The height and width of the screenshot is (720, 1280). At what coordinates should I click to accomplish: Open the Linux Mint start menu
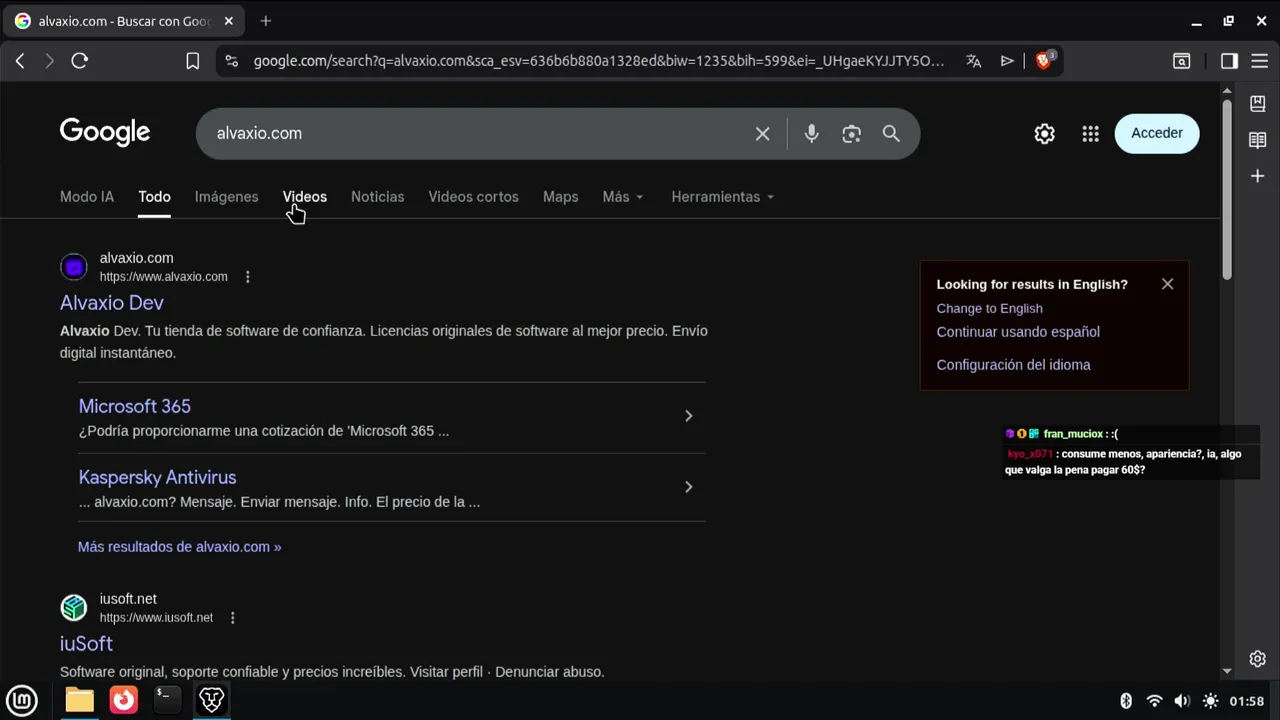[x=22, y=700]
